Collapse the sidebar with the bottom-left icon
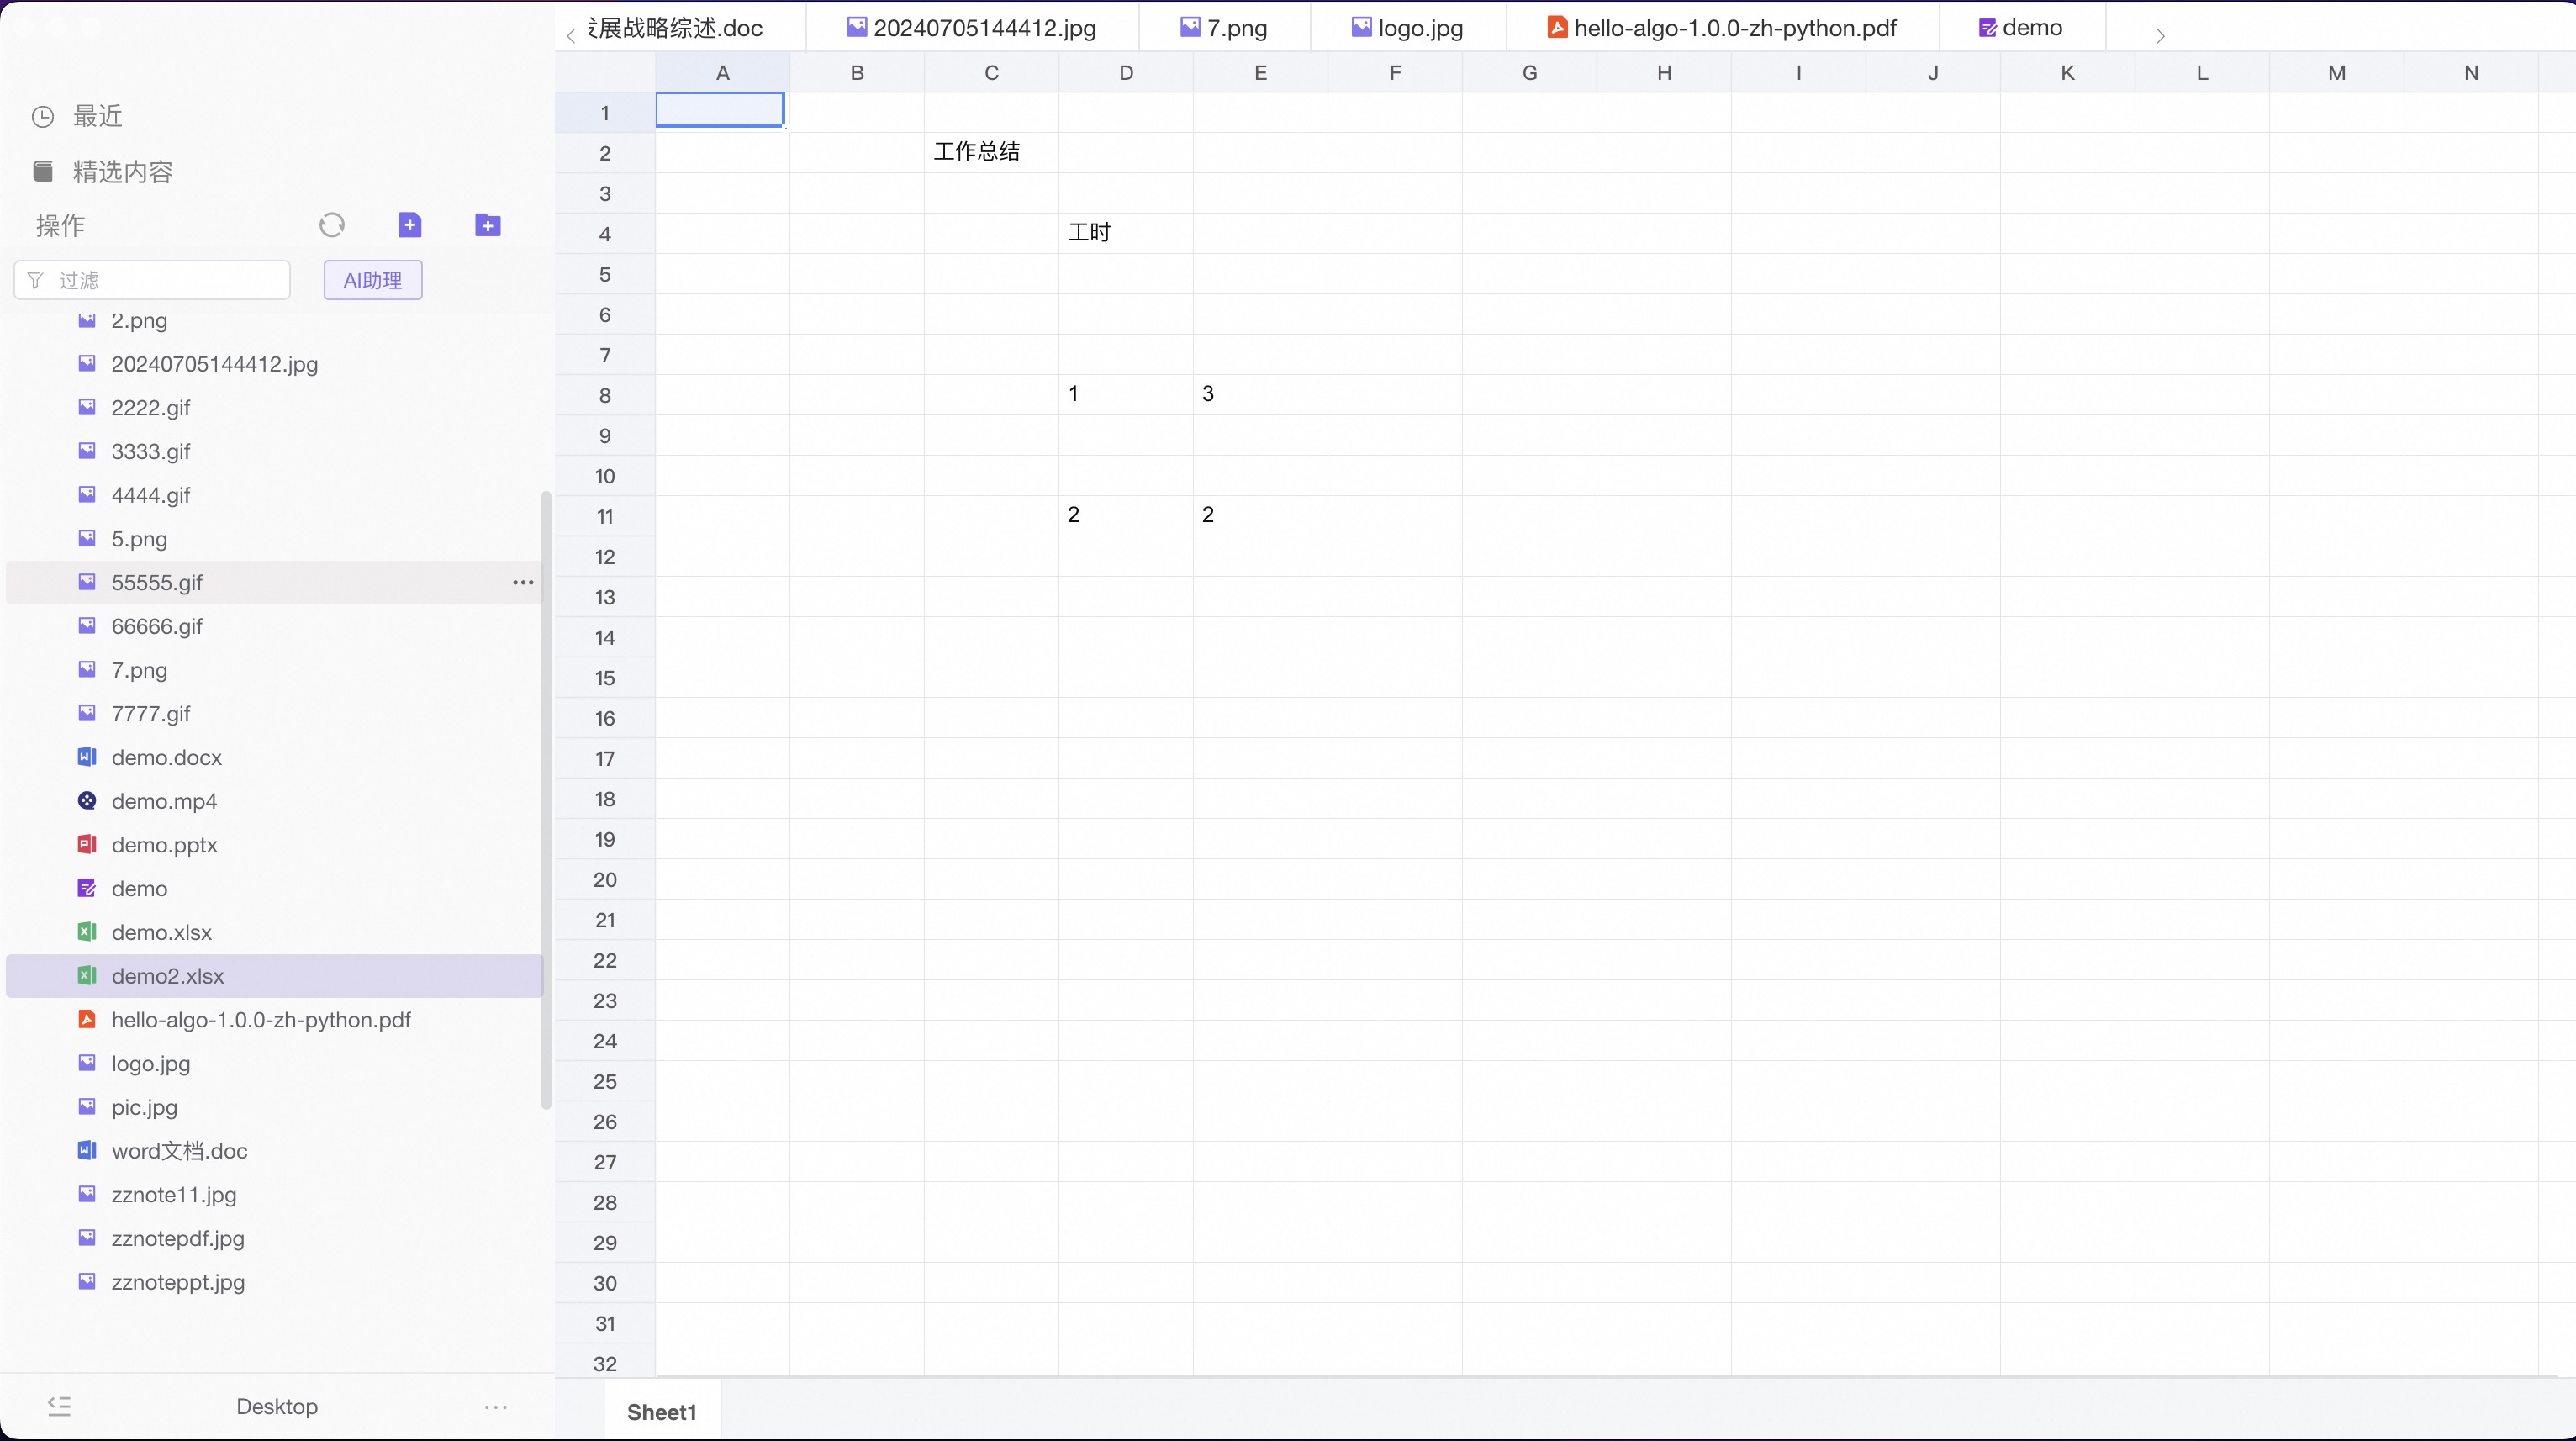This screenshot has height=1441, width=2576. click(x=59, y=1406)
